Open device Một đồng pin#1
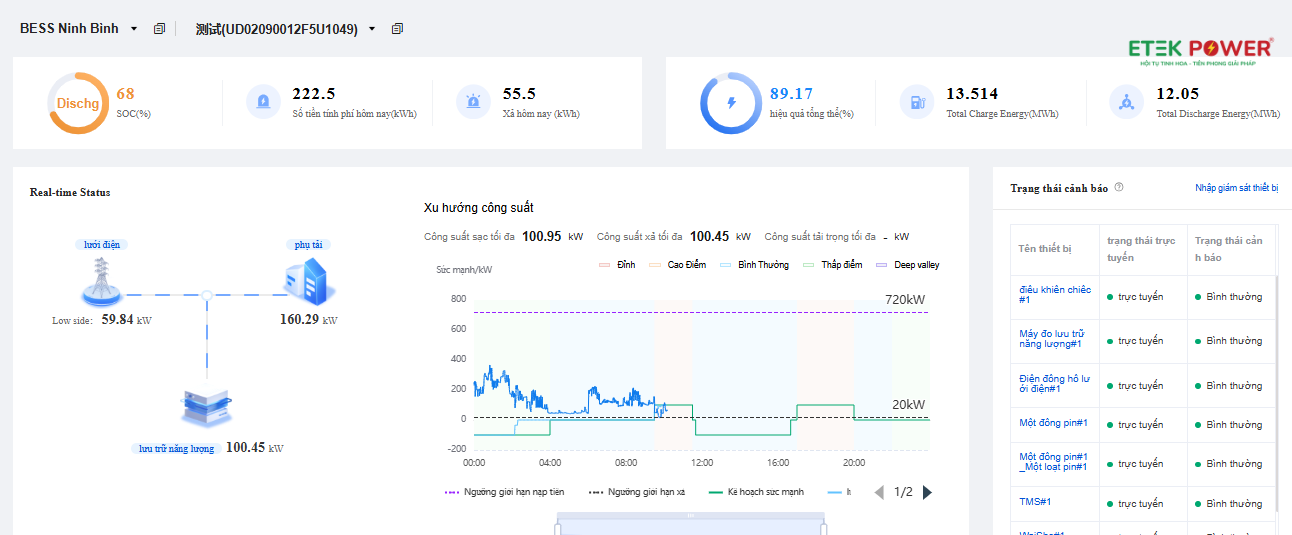Image resolution: width=1292 pixels, height=535 pixels. (1053, 423)
